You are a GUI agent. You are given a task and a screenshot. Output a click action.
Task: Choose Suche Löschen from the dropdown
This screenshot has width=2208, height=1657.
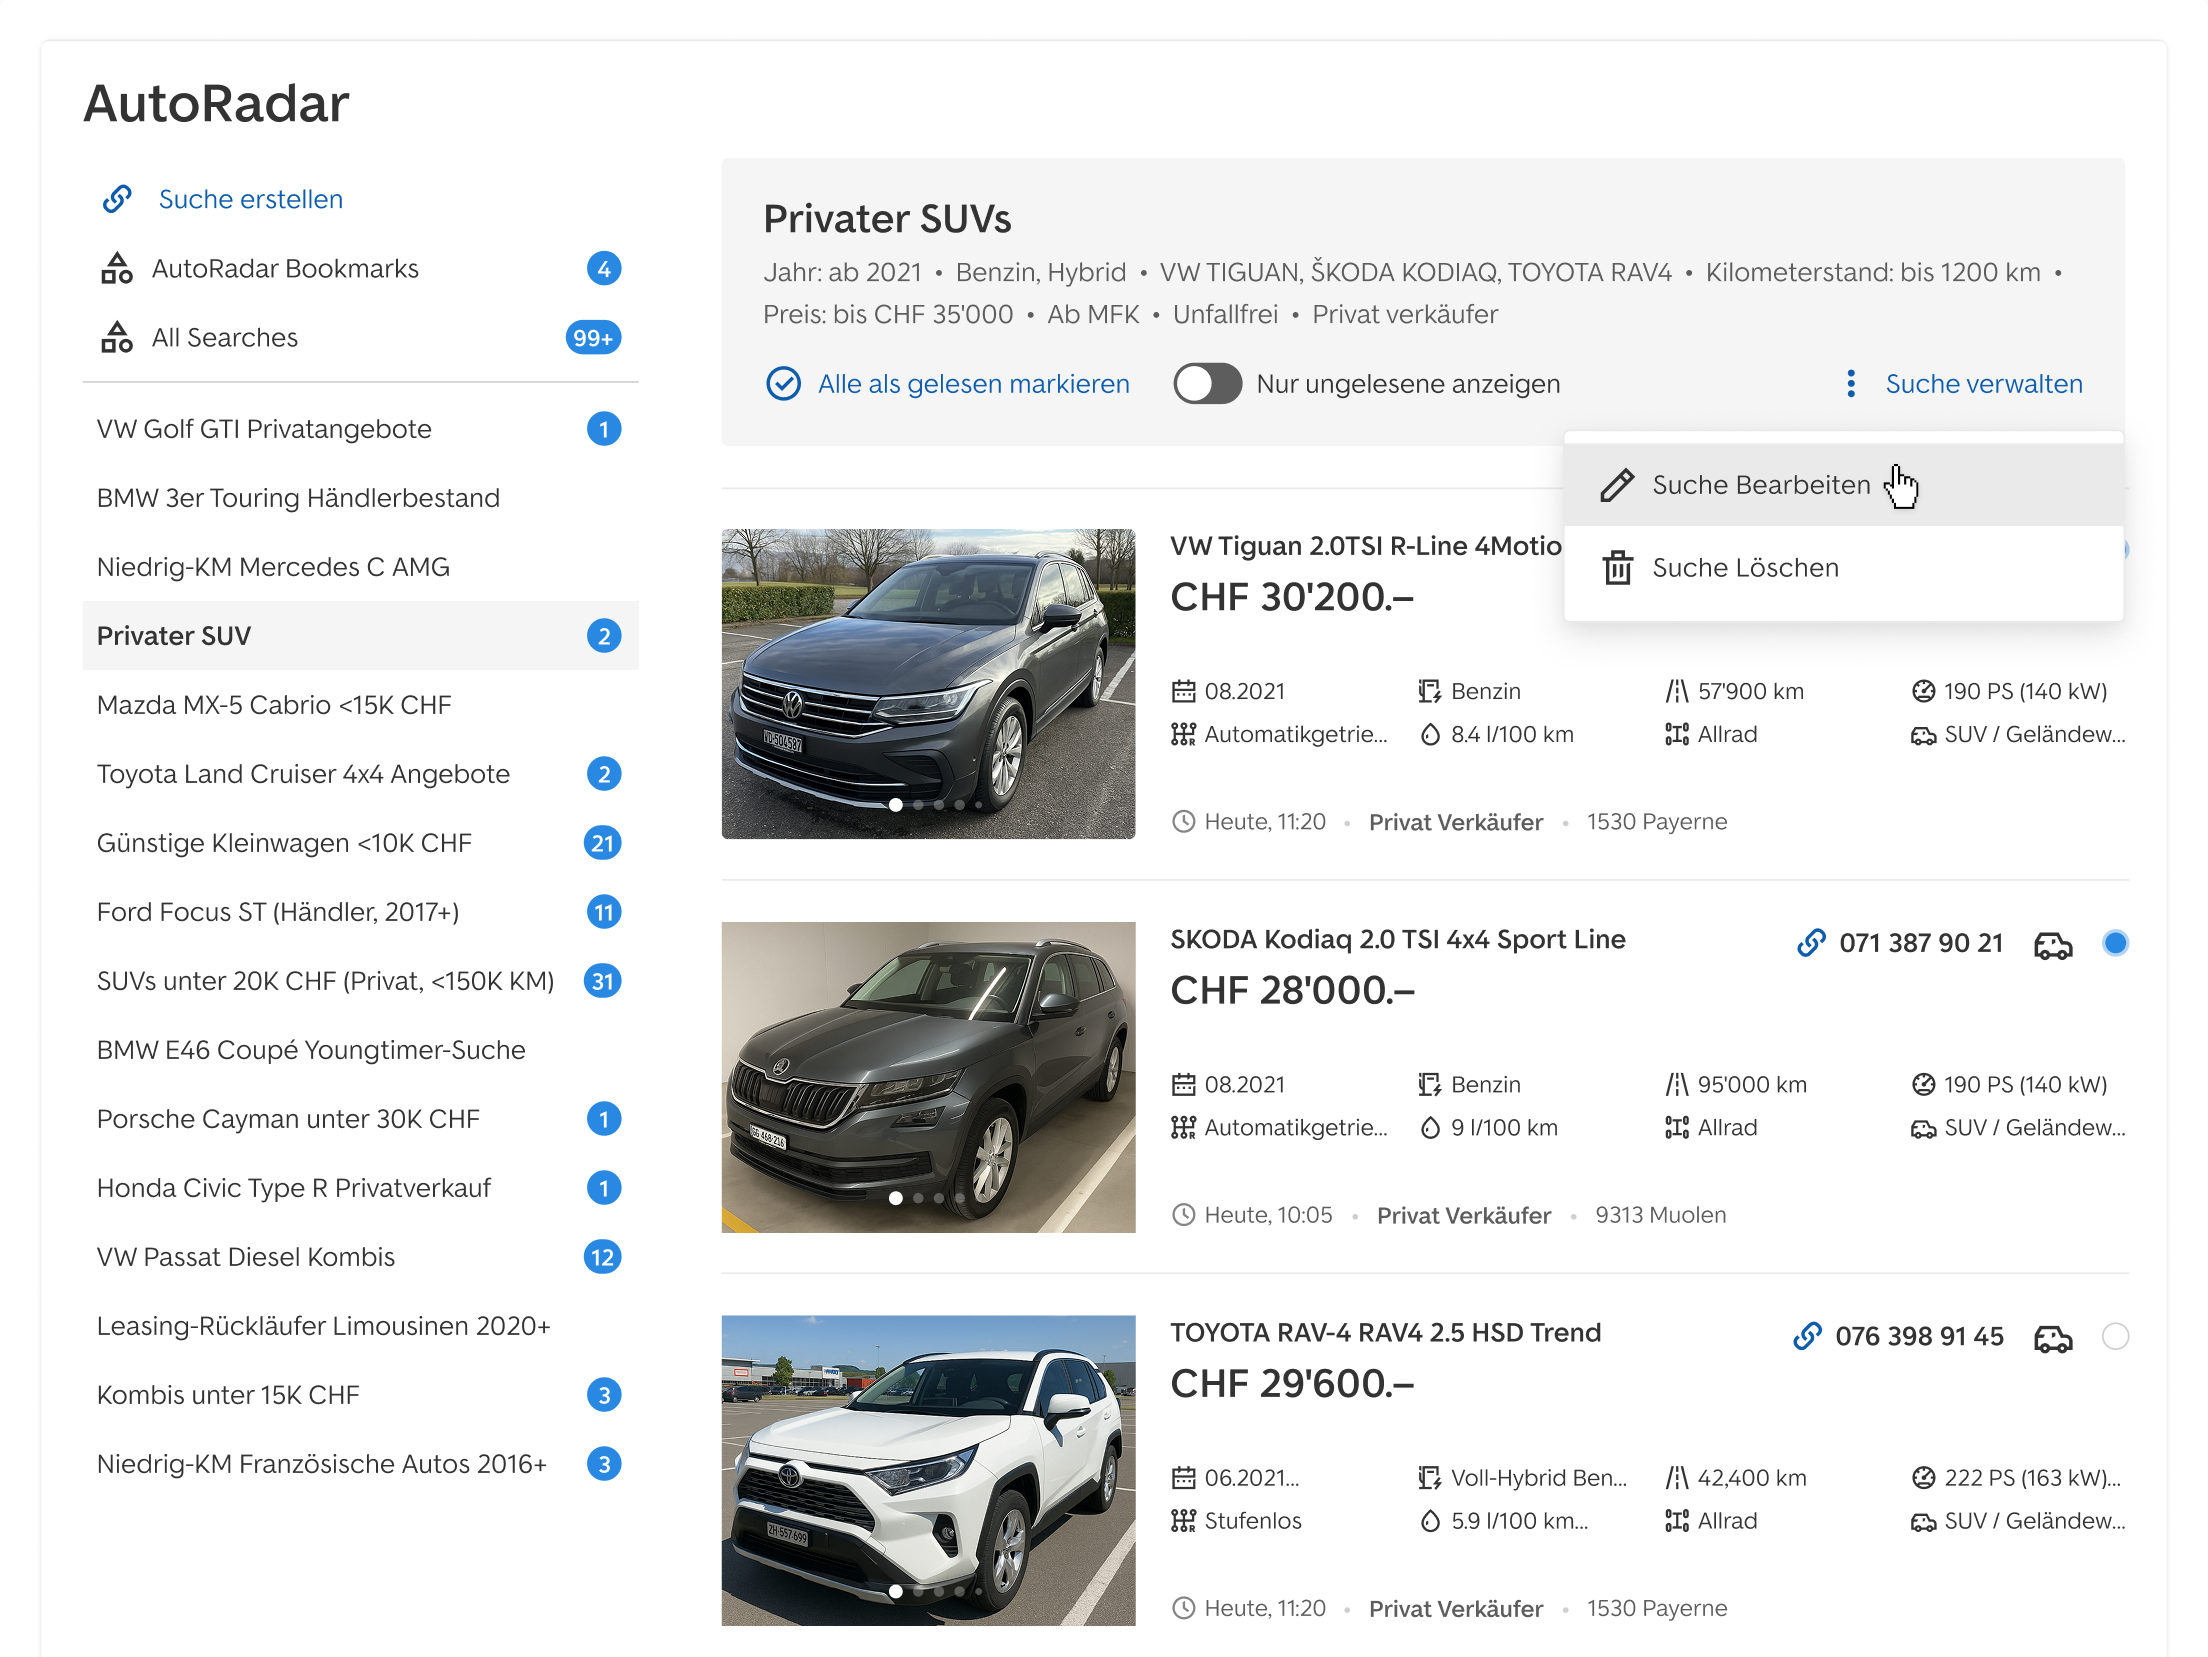1744,568
